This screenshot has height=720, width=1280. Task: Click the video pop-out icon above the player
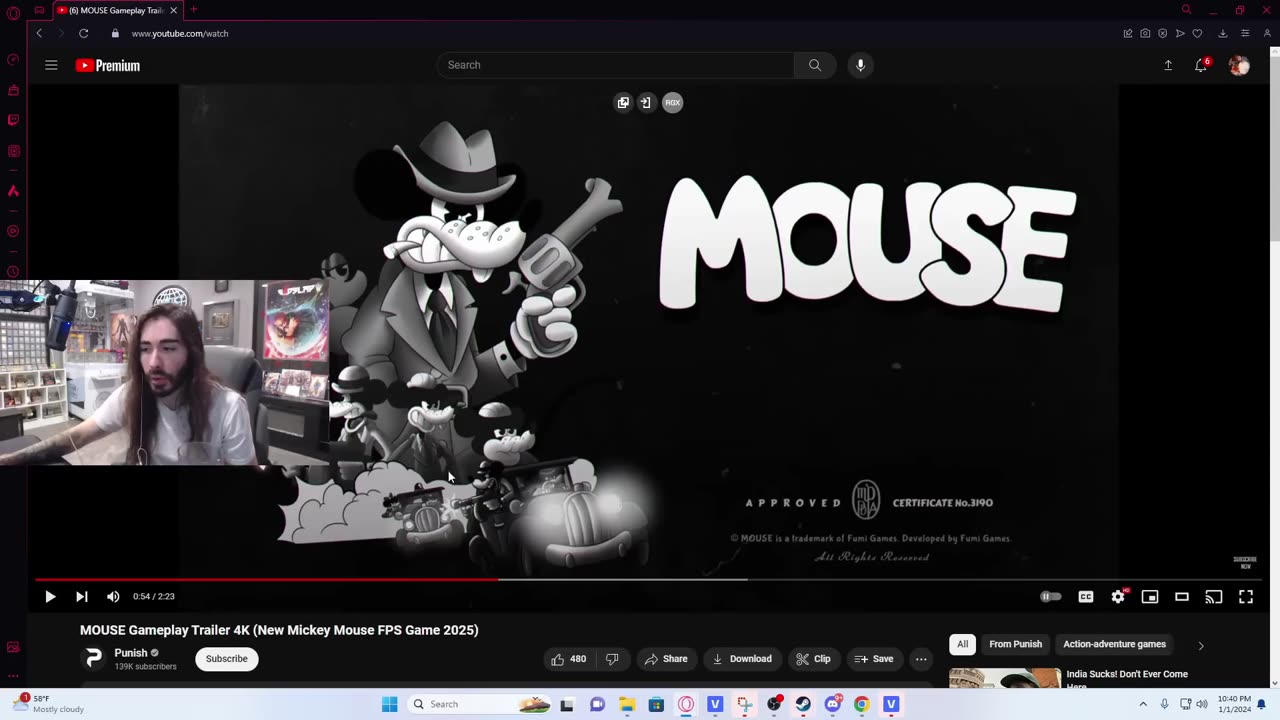coord(623,102)
